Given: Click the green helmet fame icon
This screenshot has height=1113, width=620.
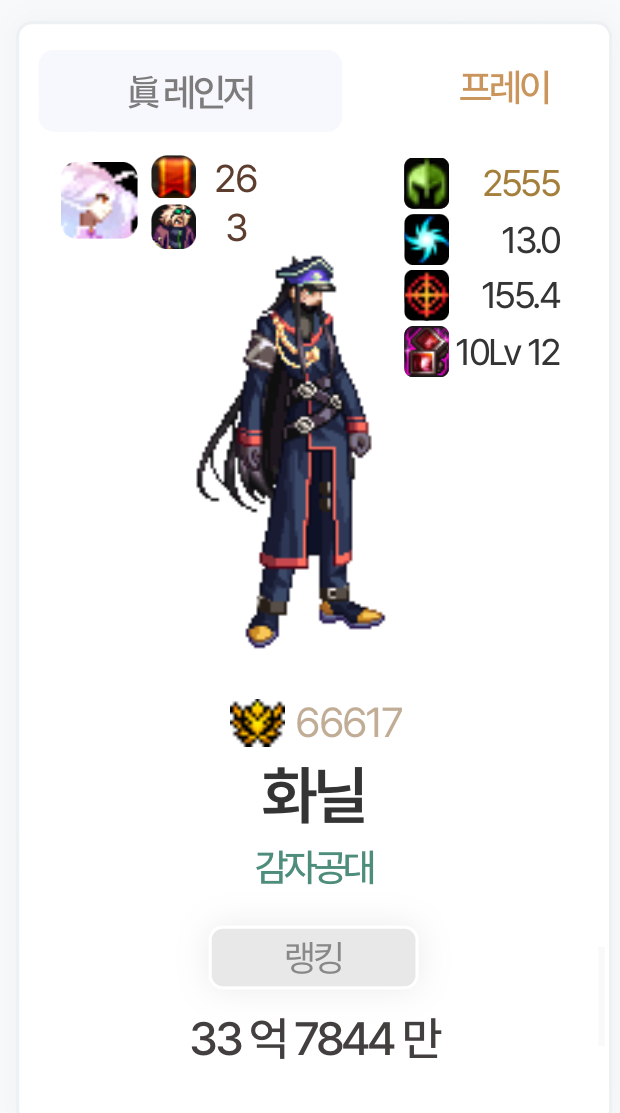Looking at the screenshot, I should [426, 183].
